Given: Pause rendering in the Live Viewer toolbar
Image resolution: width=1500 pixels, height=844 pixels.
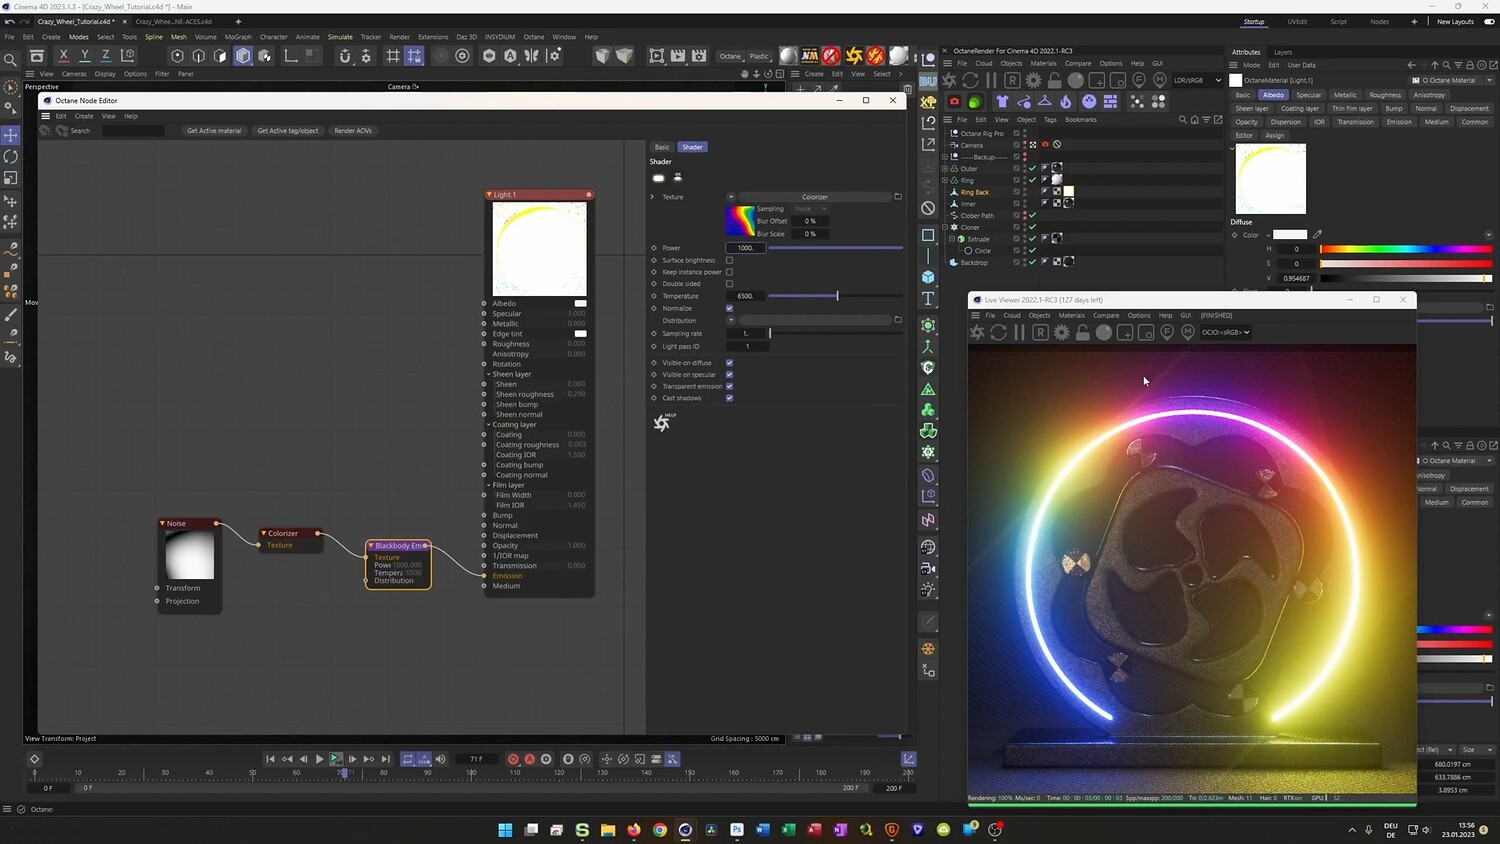Looking at the screenshot, I should (1019, 332).
